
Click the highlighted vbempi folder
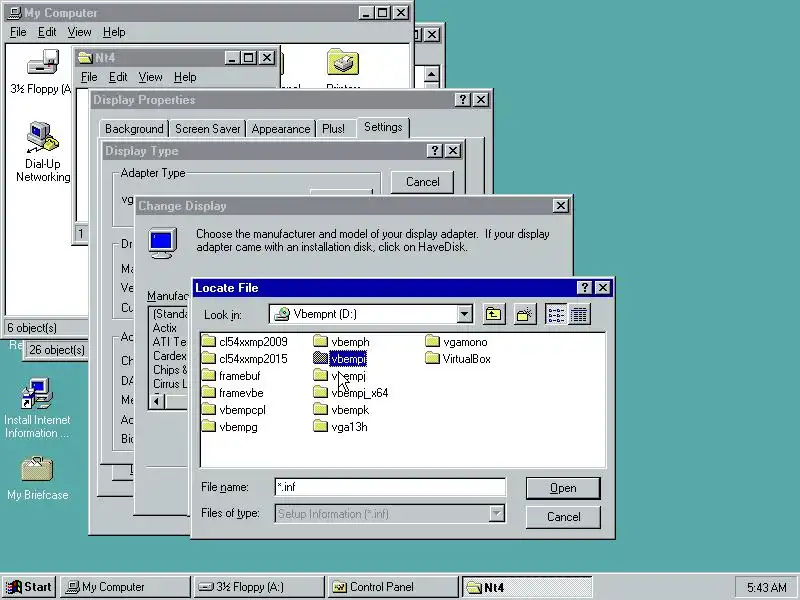coord(340,359)
